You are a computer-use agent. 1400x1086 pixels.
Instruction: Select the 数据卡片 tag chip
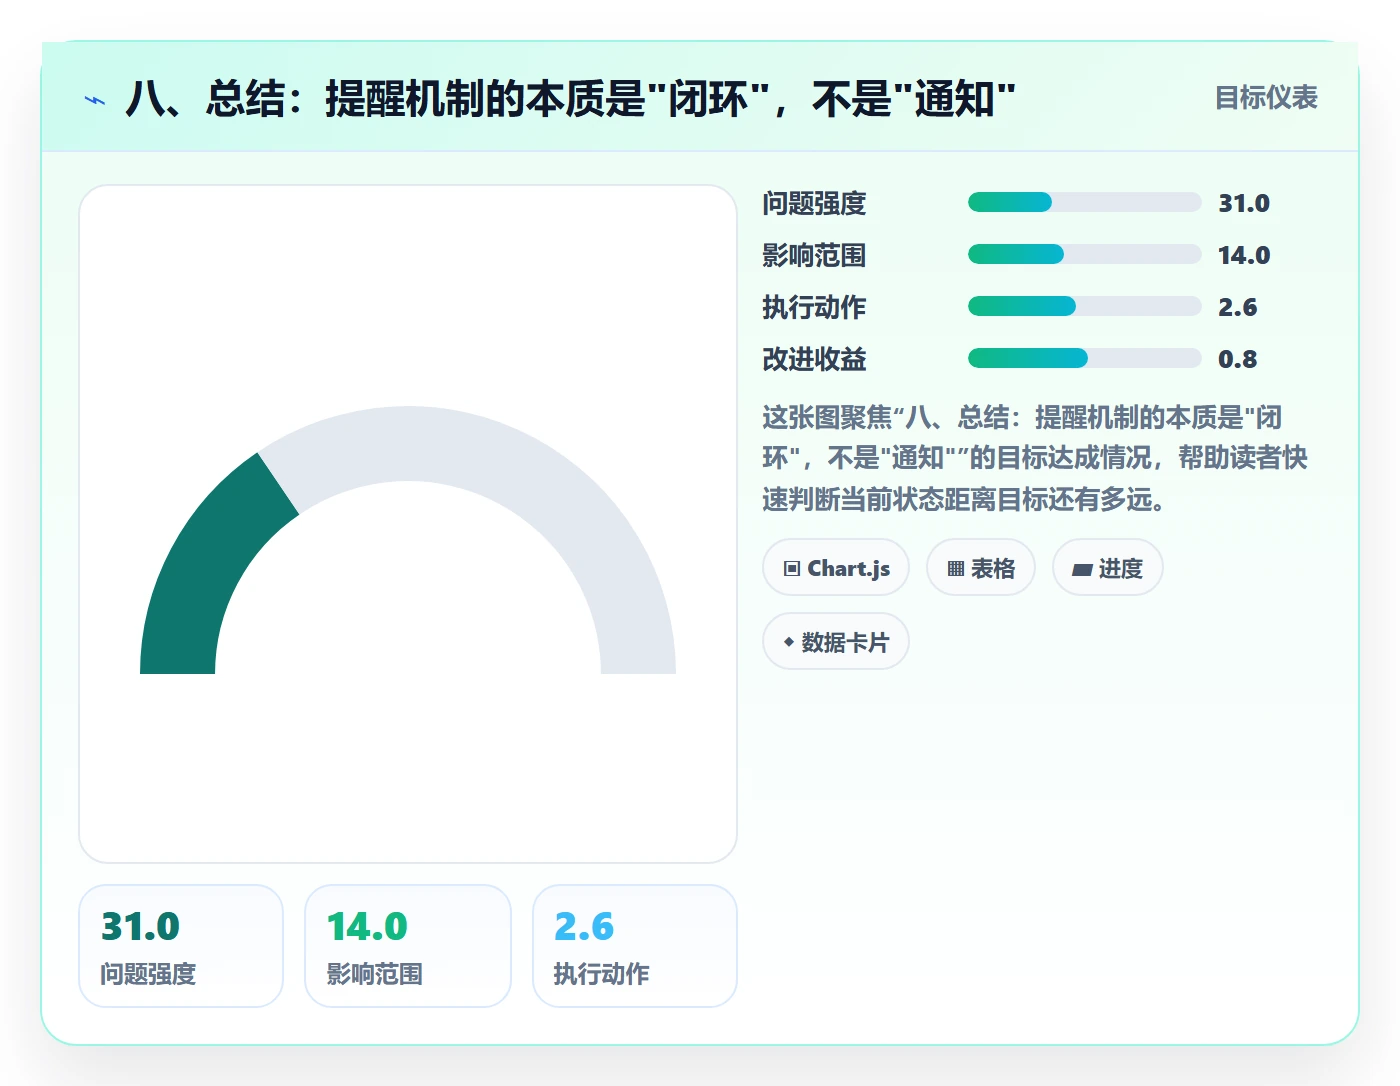836,642
